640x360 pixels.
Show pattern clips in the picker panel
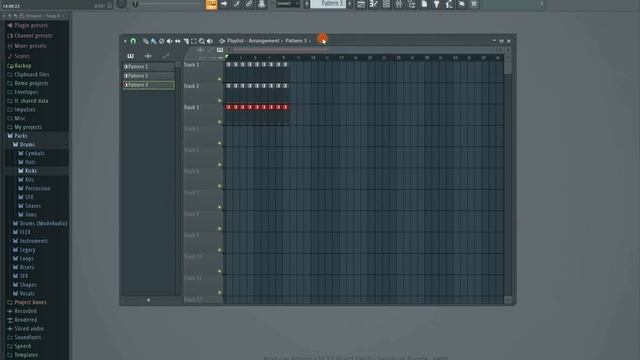[x=130, y=56]
